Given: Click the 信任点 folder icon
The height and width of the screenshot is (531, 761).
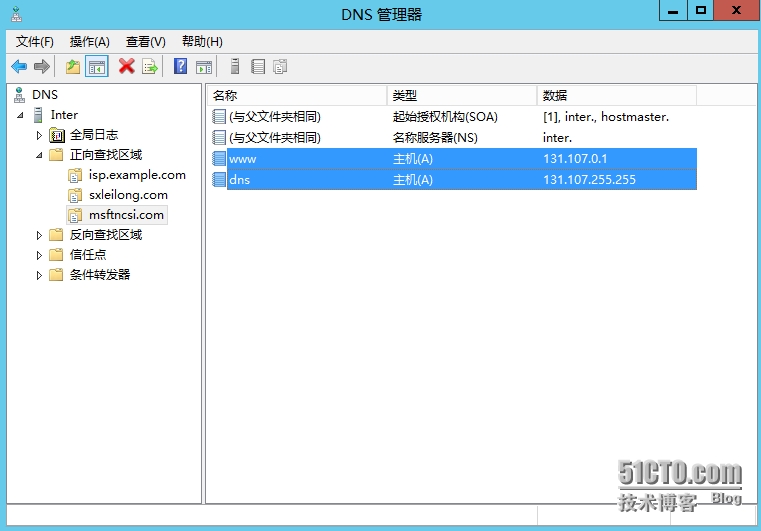Looking at the screenshot, I should point(56,255).
